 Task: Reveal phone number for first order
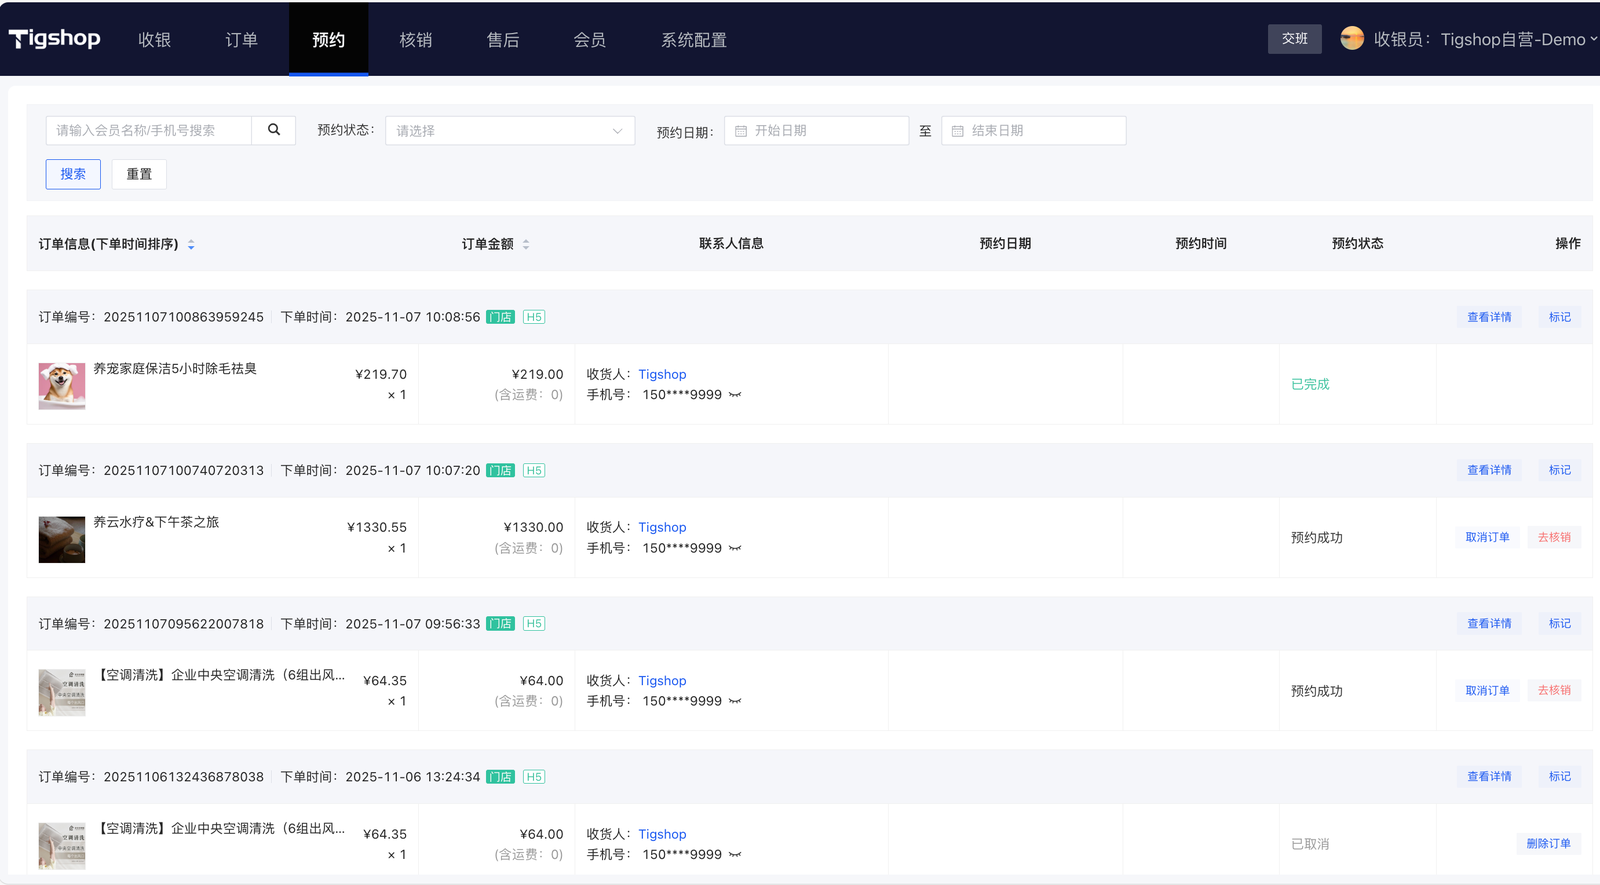pyautogui.click(x=735, y=395)
